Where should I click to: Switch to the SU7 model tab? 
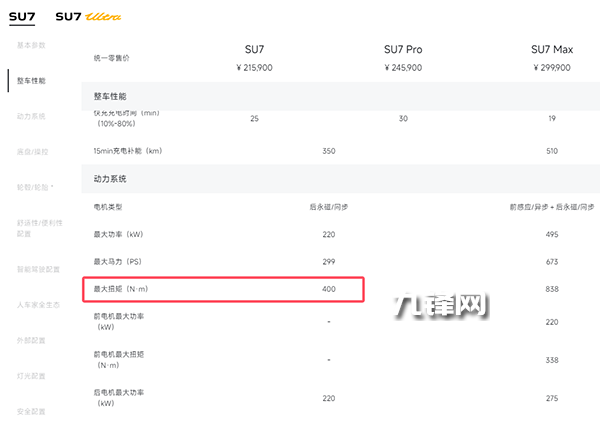tap(22, 16)
